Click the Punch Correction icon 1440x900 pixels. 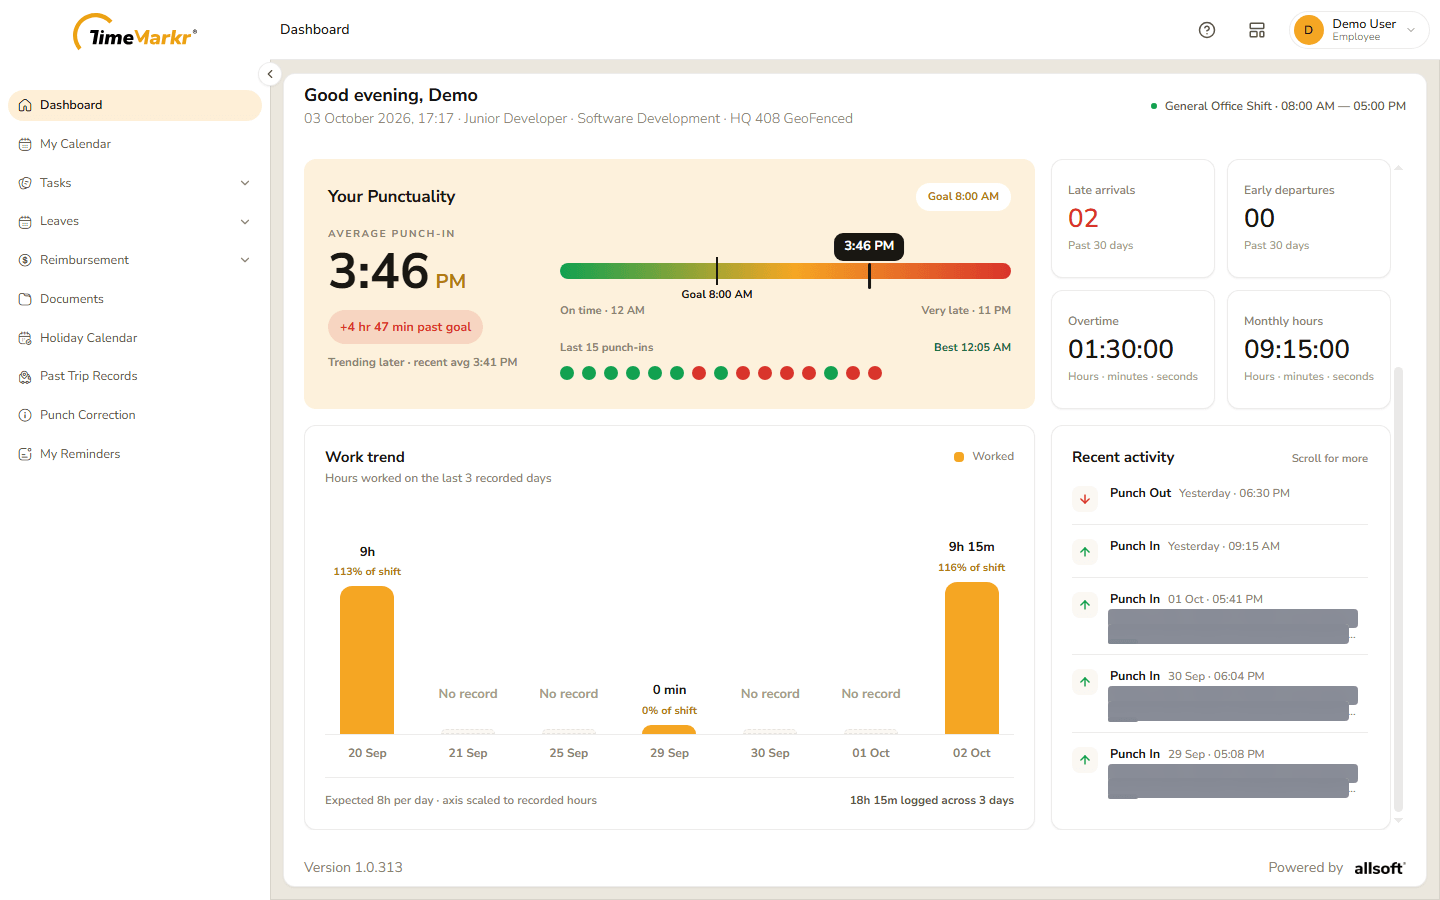[x=25, y=415]
